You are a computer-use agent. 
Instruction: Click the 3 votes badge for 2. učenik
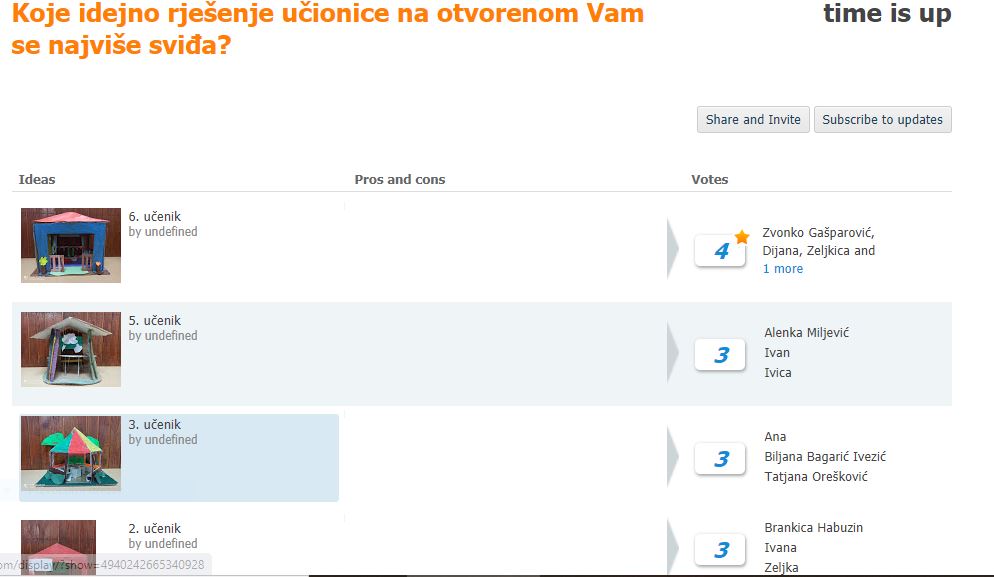(x=720, y=550)
